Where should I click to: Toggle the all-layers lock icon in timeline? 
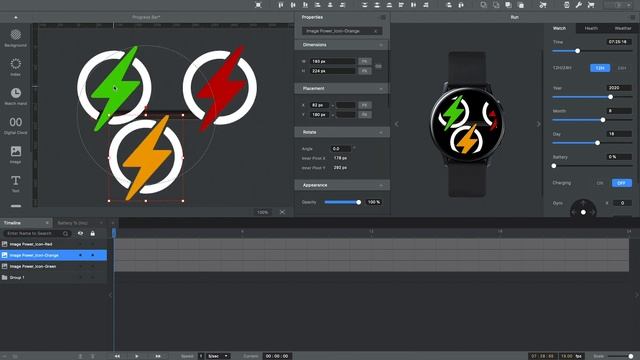pos(93,233)
